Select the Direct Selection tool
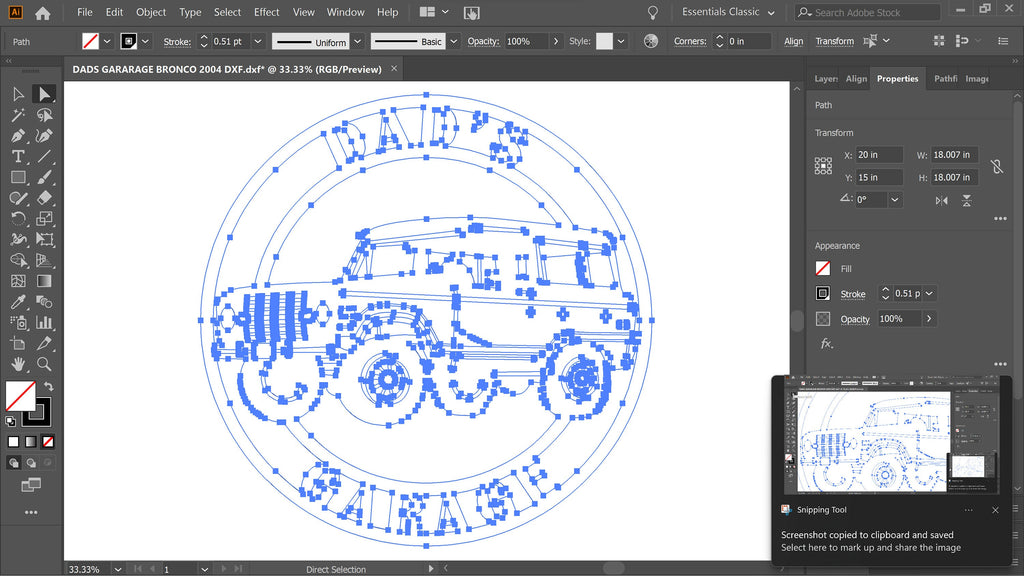 (x=44, y=94)
